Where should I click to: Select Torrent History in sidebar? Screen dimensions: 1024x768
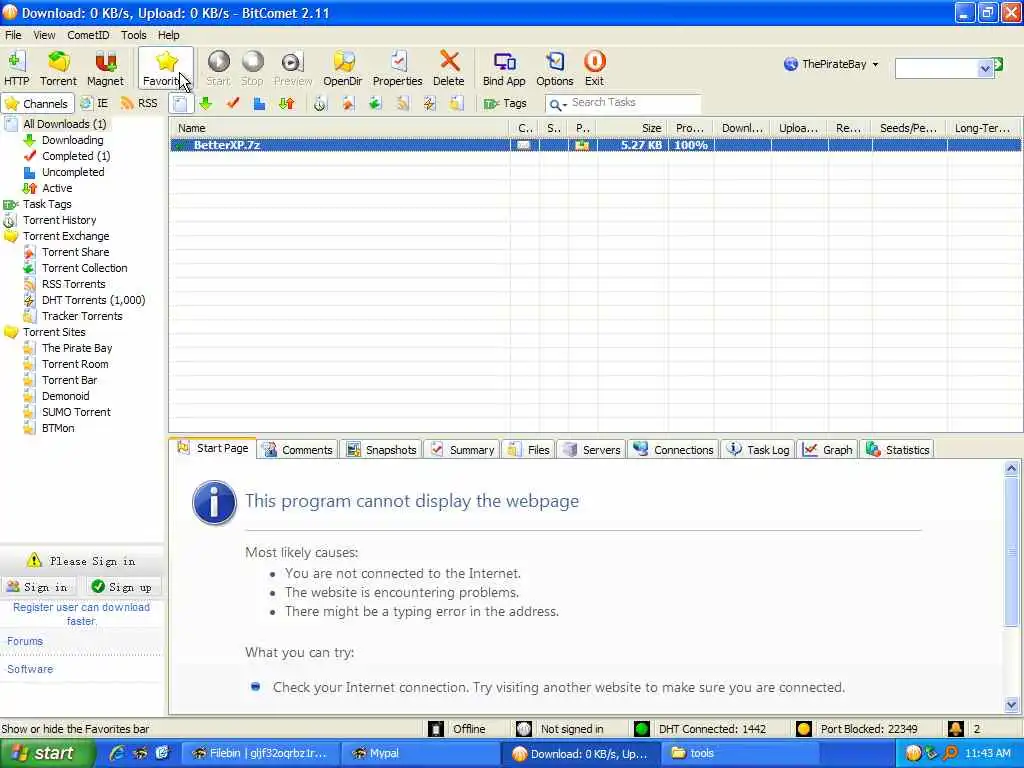click(59, 220)
